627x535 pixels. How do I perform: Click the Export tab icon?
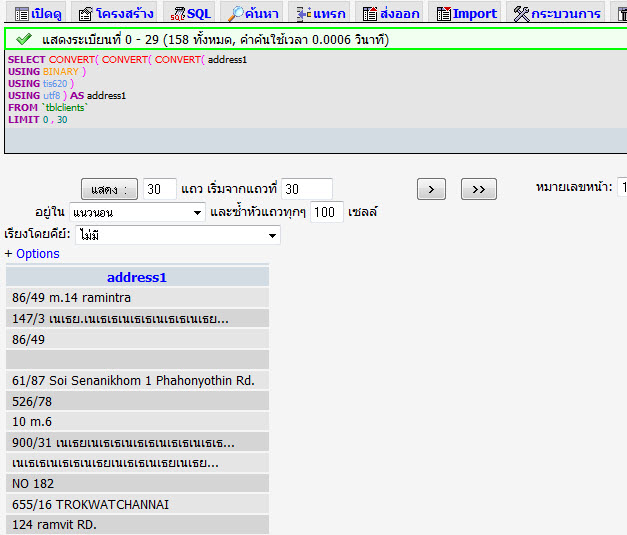point(370,14)
